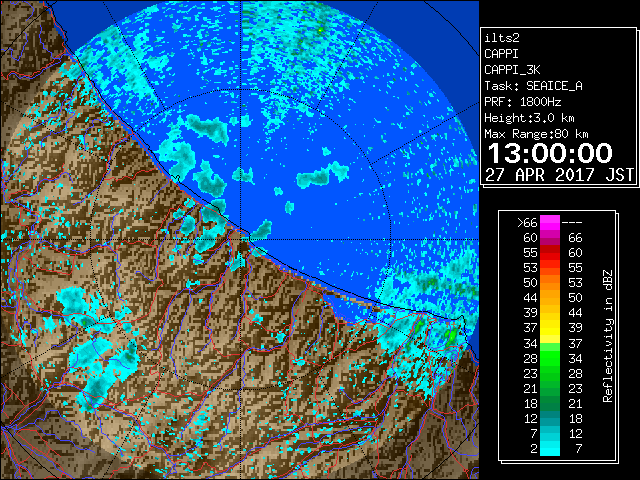
Task: Click the legend value '12' on left column
Action: point(531,418)
